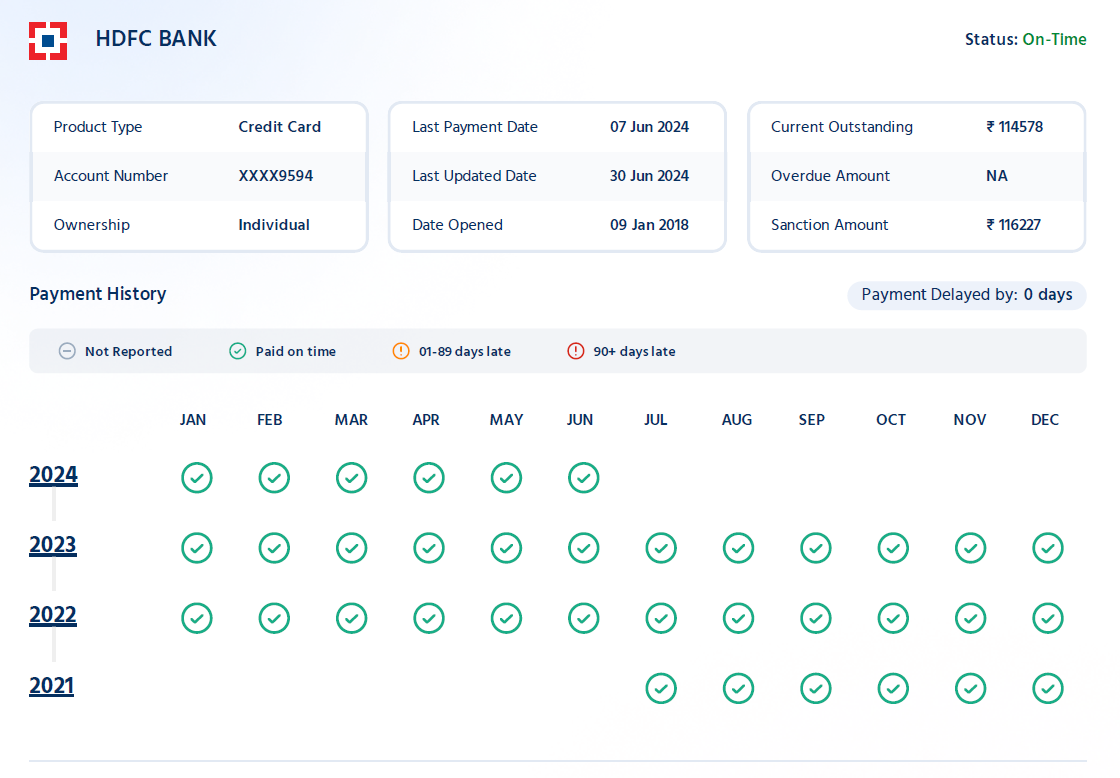Select the January 2024 paid-on-time checkmark
Viewport: 1120px width, 778px height.
pos(196,478)
